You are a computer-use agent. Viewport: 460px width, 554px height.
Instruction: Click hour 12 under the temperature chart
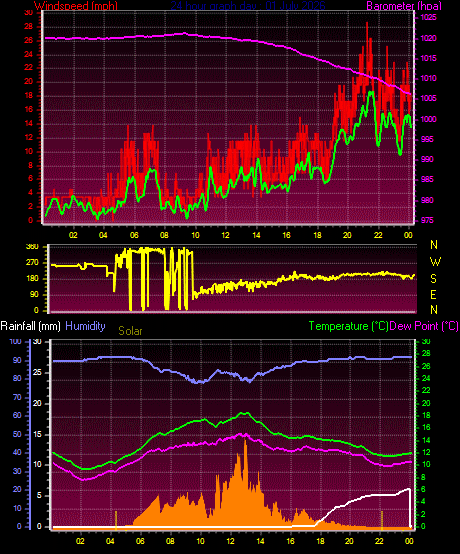click(230, 542)
